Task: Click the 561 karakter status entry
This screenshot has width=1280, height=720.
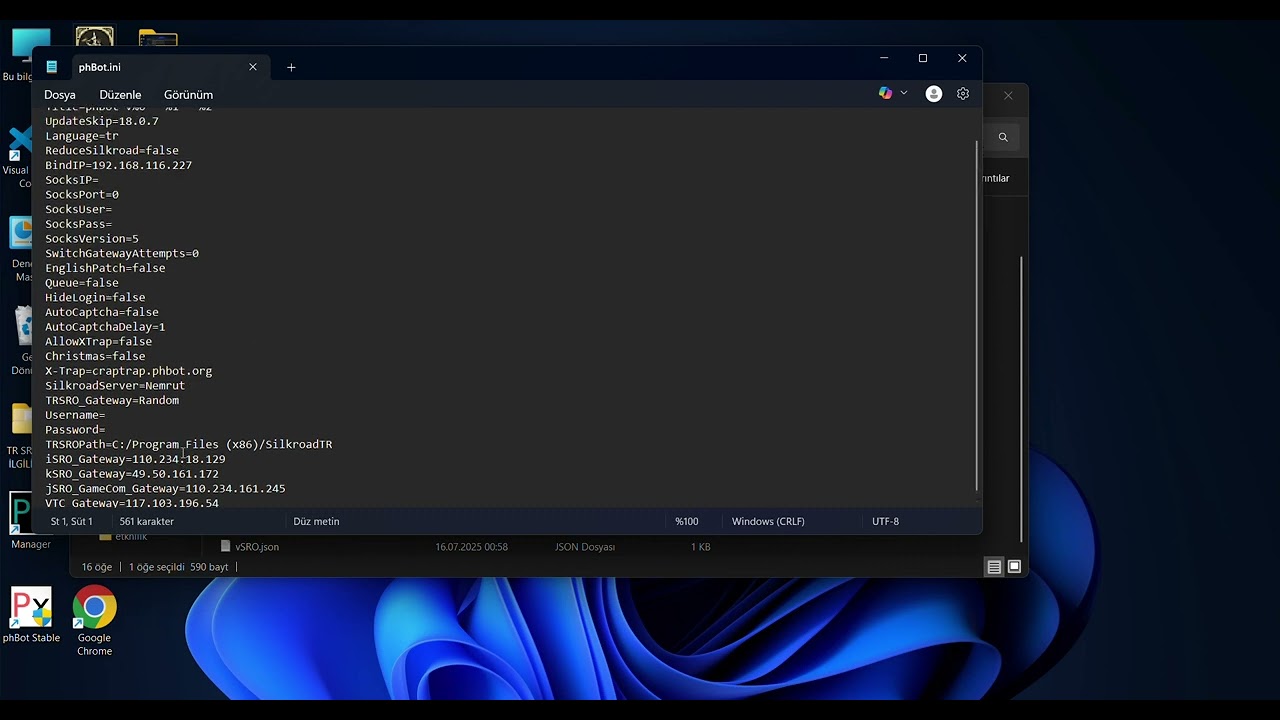Action: point(146,521)
